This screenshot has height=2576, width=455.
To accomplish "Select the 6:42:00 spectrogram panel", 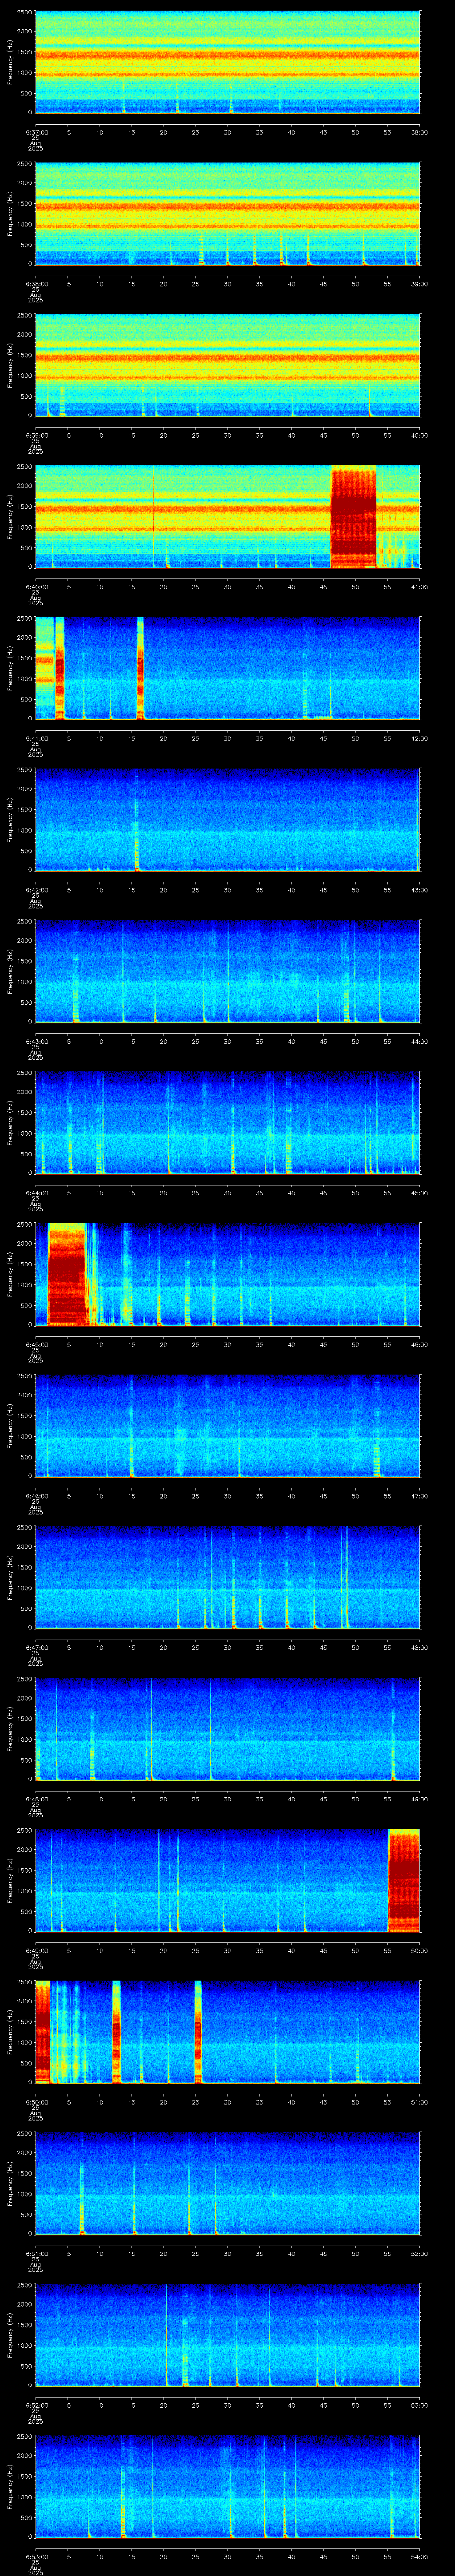I will coord(227,819).
